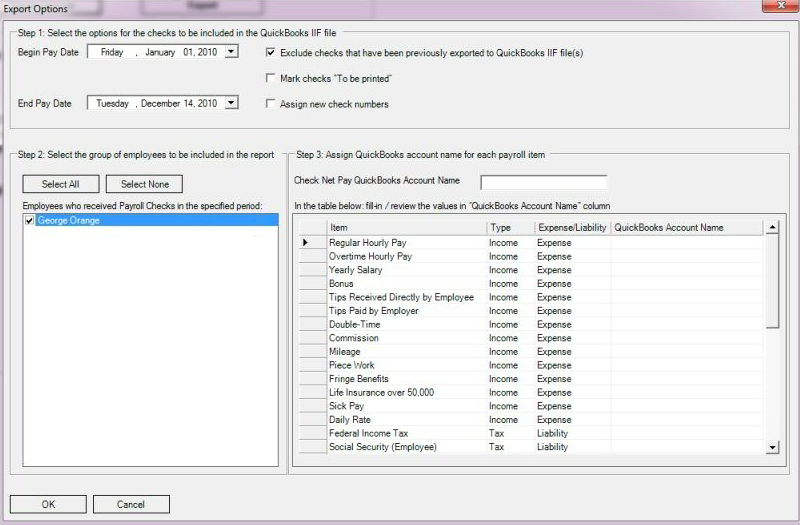
Task: Open End Pay Date dropdown arrow
Action: 232,103
